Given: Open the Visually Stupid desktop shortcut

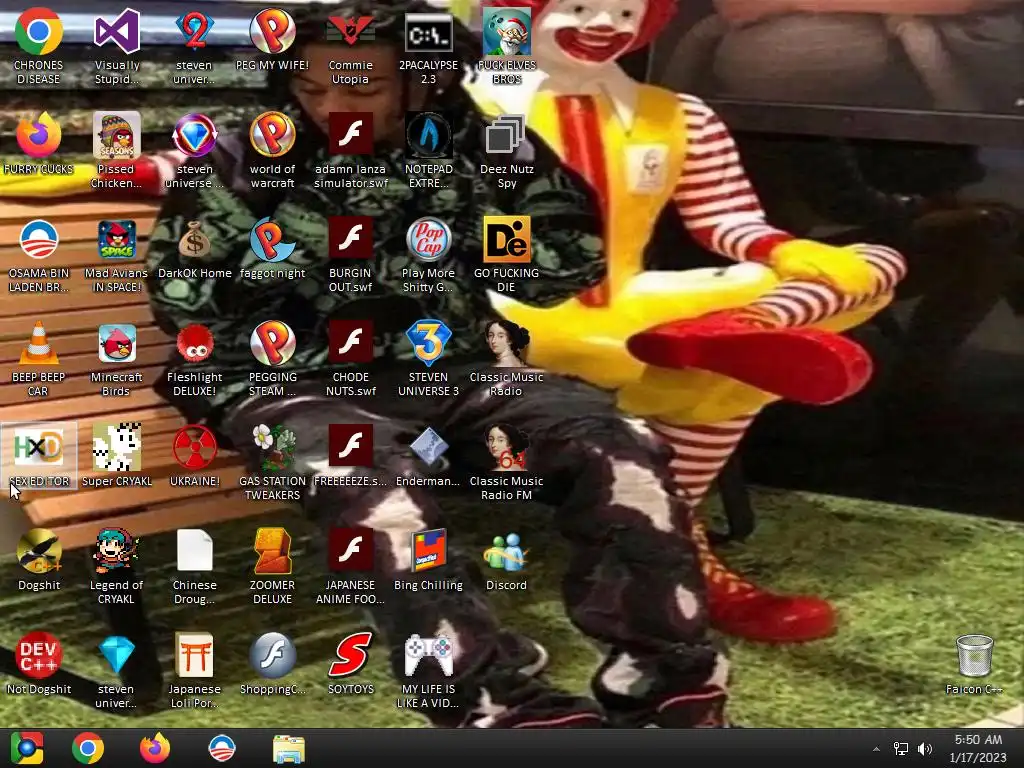Looking at the screenshot, I should tap(117, 31).
